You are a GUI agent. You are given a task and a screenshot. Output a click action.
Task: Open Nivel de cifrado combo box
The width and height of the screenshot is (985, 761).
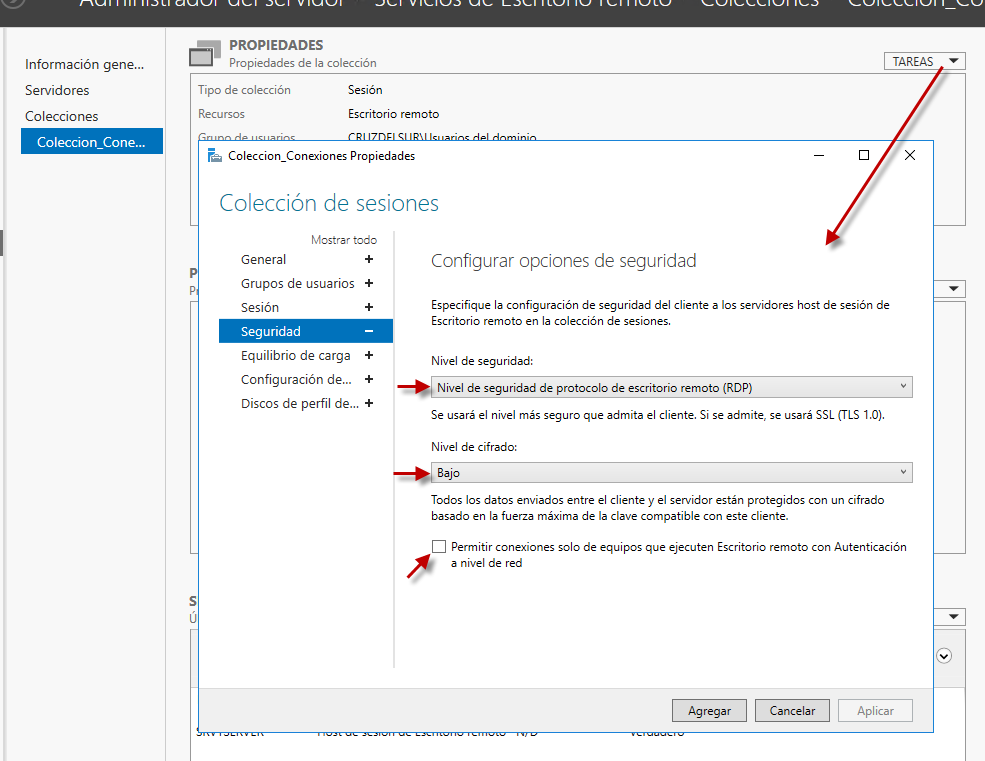672,473
